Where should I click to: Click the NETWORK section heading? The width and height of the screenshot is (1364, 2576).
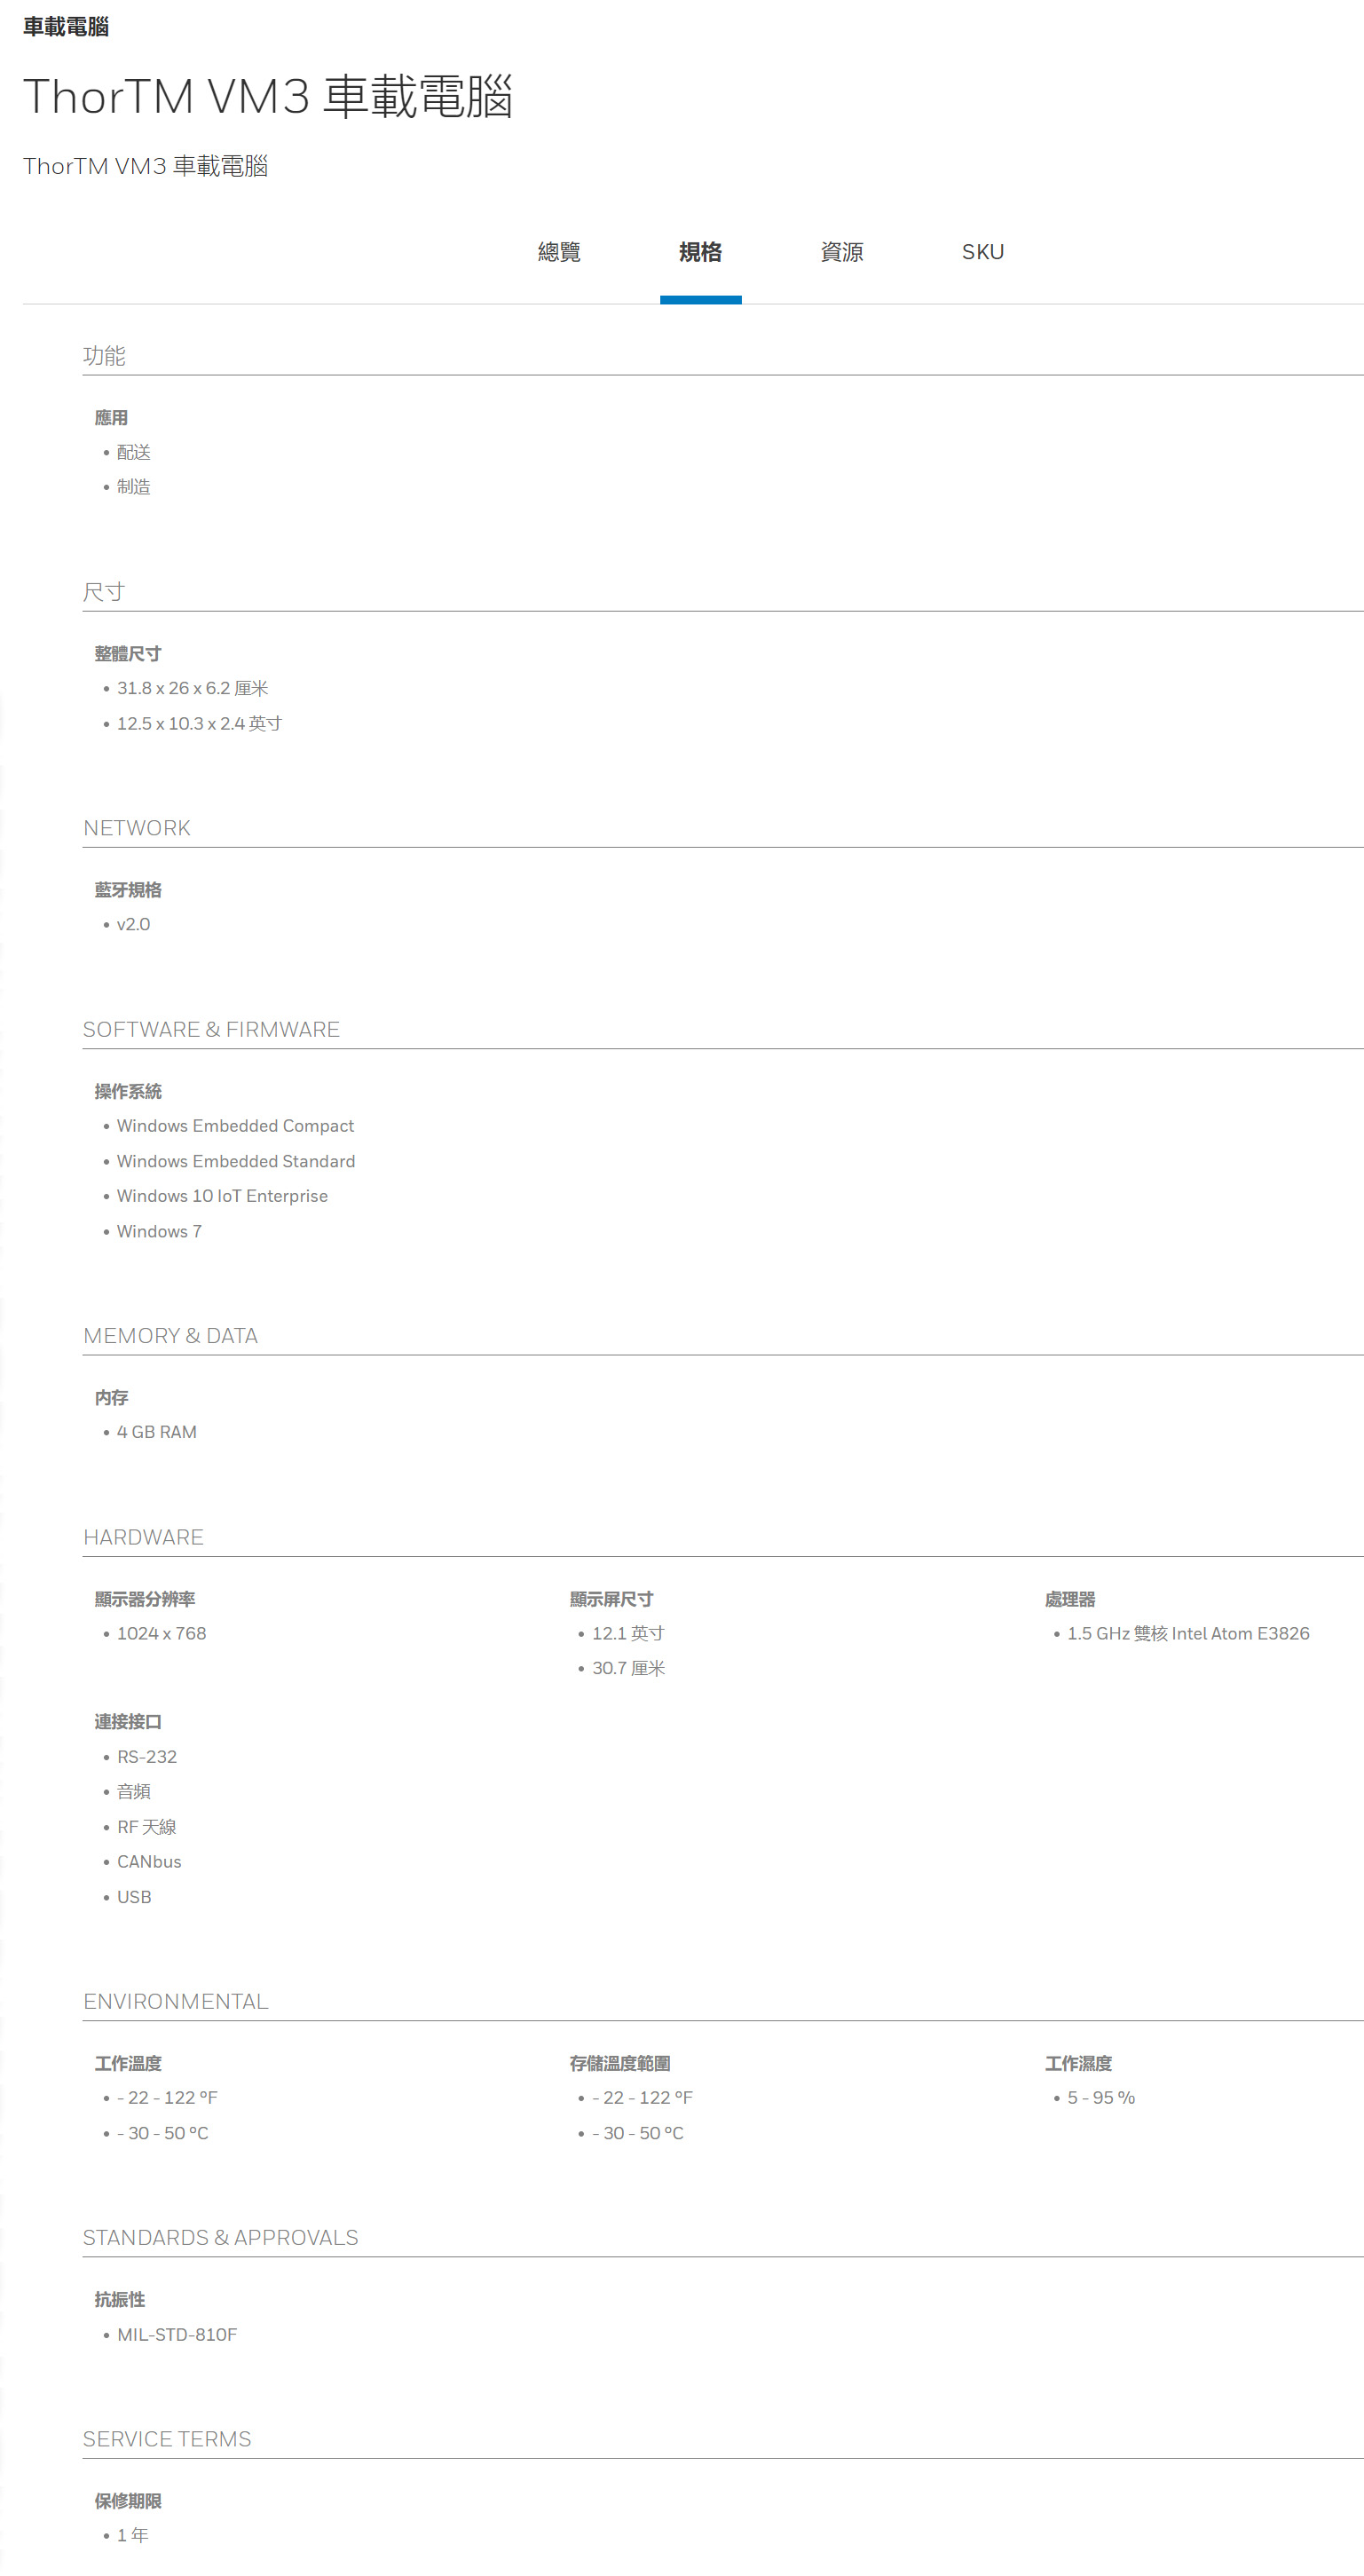coord(137,828)
